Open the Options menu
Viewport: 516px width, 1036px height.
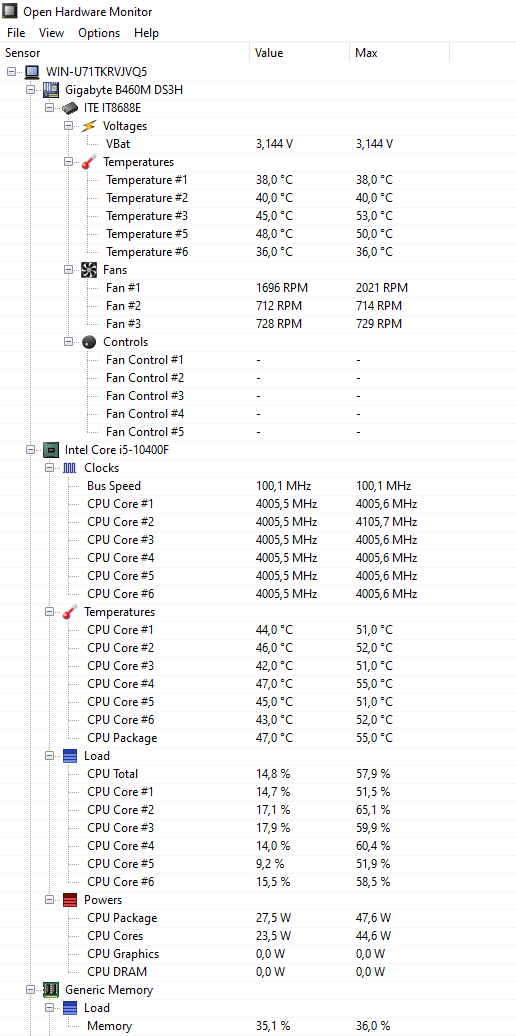(x=99, y=32)
